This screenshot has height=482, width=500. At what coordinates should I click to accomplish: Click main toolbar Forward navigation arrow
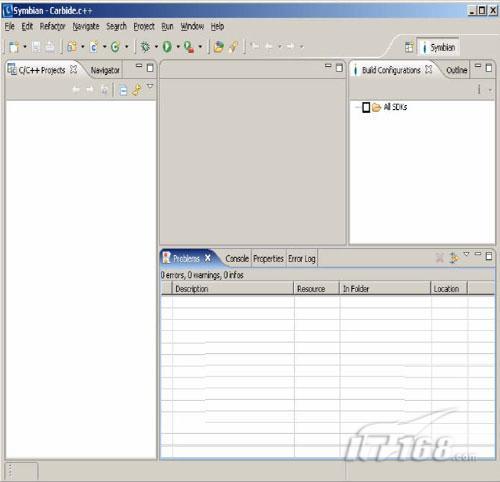291,46
